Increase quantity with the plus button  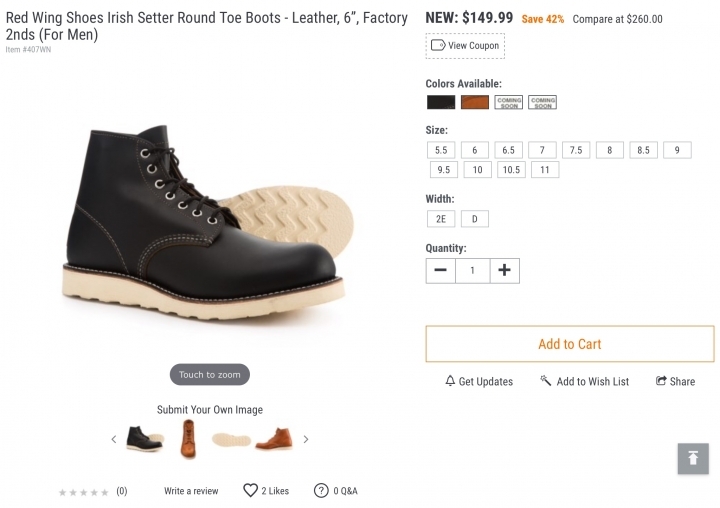(x=504, y=271)
